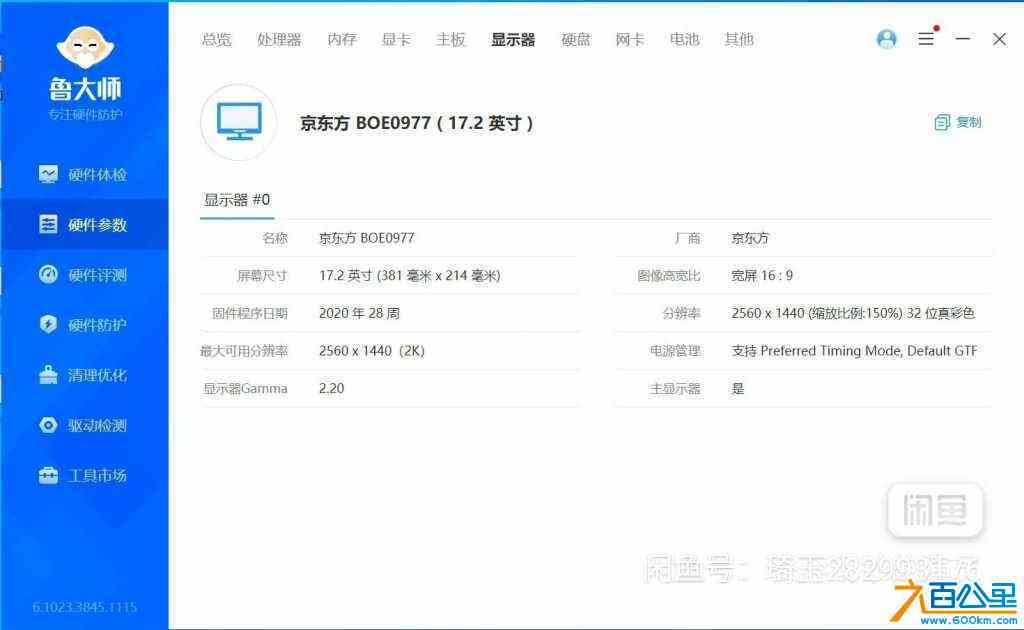The width and height of the screenshot is (1024, 630).
Task: Click the 屏幕尺寸 label
Action: pyautogui.click(x=262, y=276)
